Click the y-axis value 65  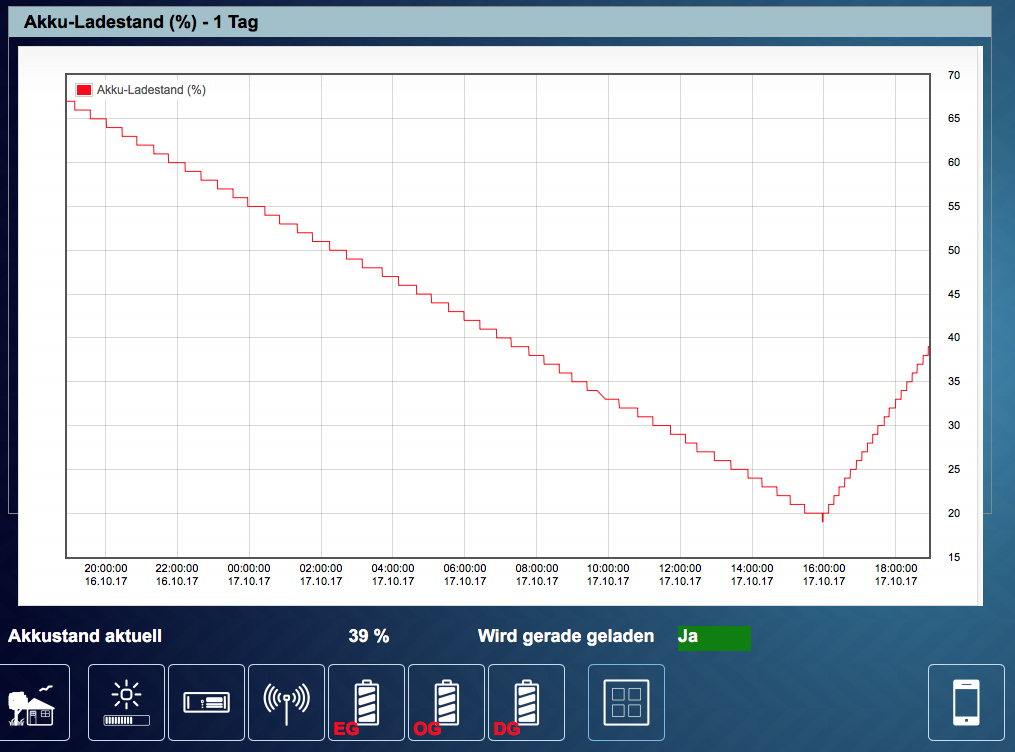coord(954,118)
